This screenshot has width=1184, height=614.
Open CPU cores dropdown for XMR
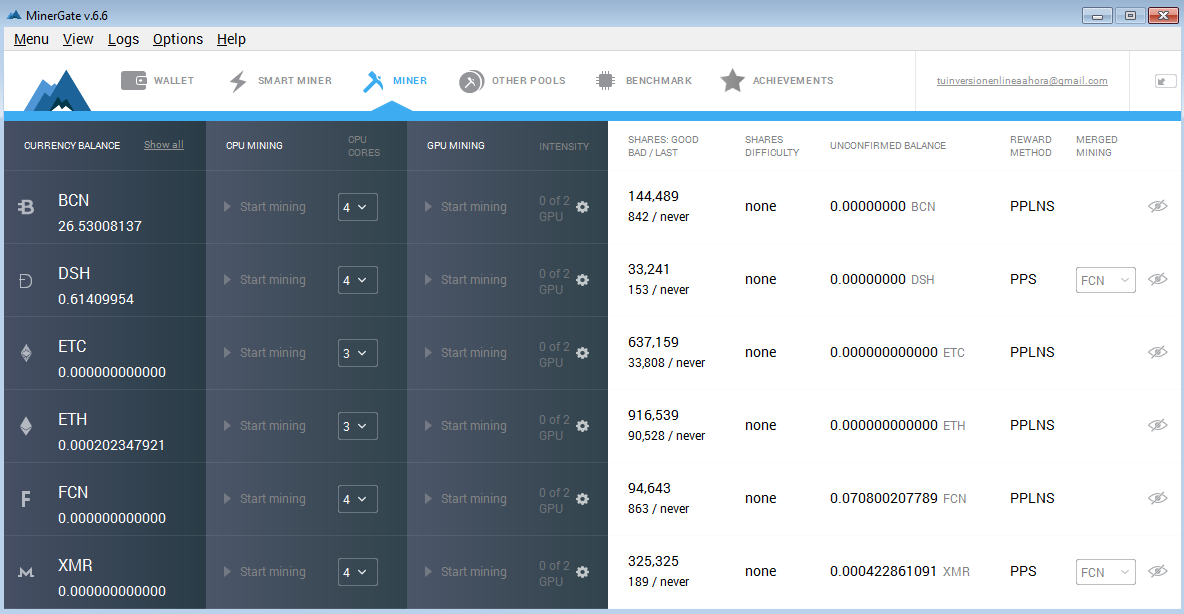point(358,572)
